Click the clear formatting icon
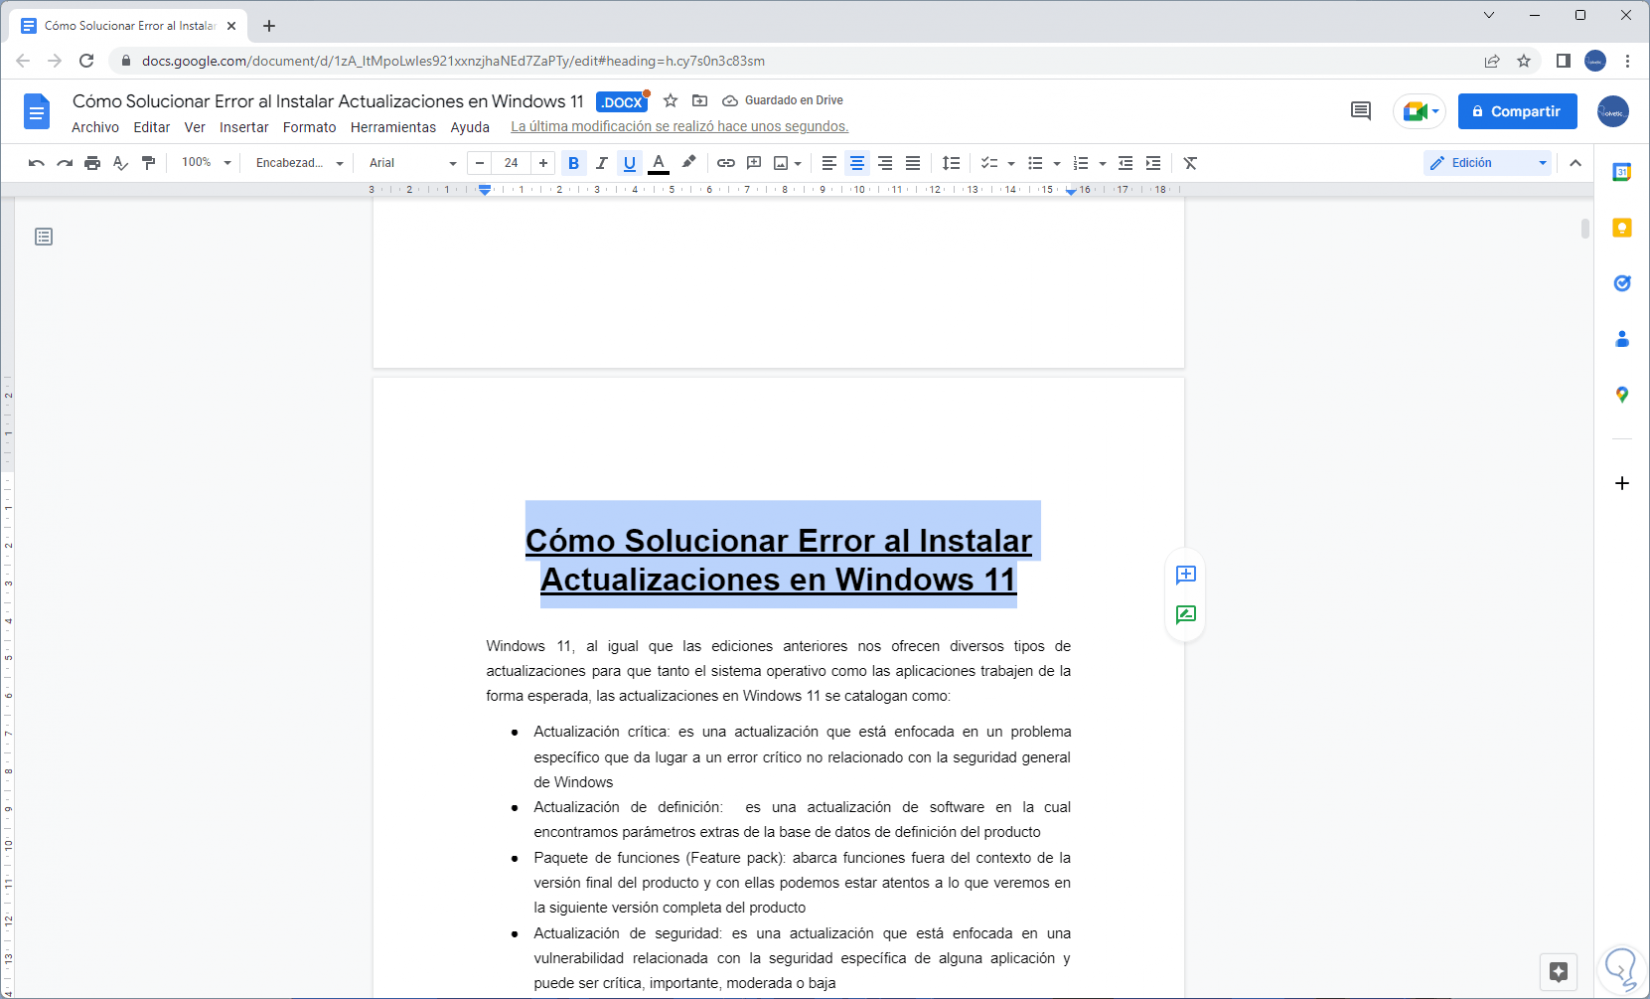Screen dimensions: 1650x999 pos(1190,163)
